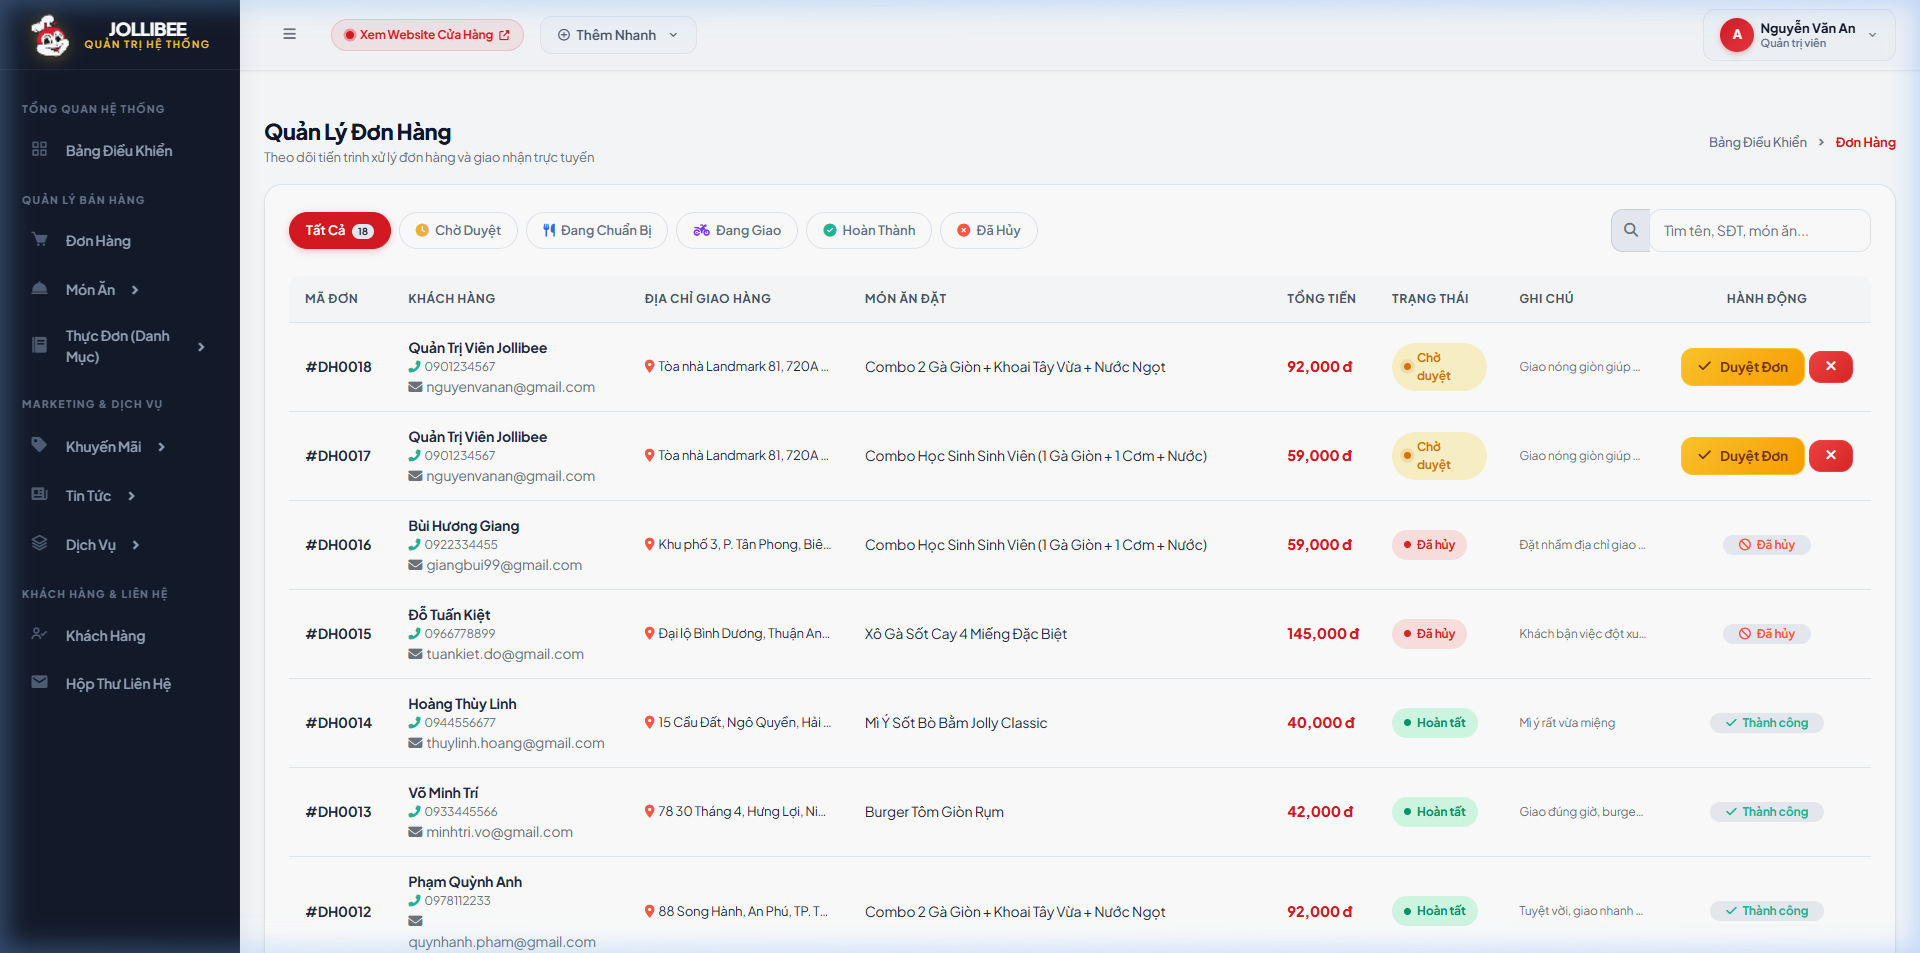Open Hộp Thư Liên Hệ from sidebar
The image size is (1920, 953).
coord(120,684)
